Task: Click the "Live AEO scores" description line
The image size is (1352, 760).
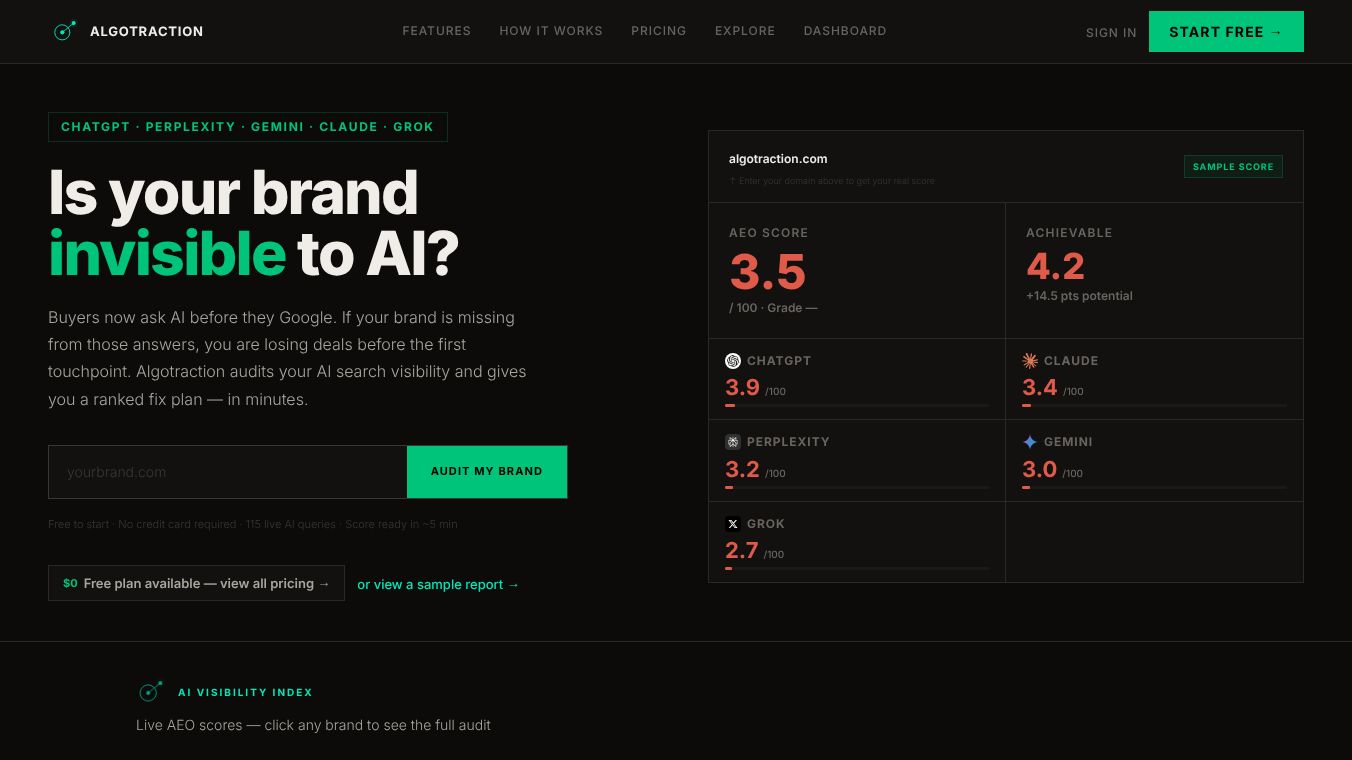Action: coord(313,725)
